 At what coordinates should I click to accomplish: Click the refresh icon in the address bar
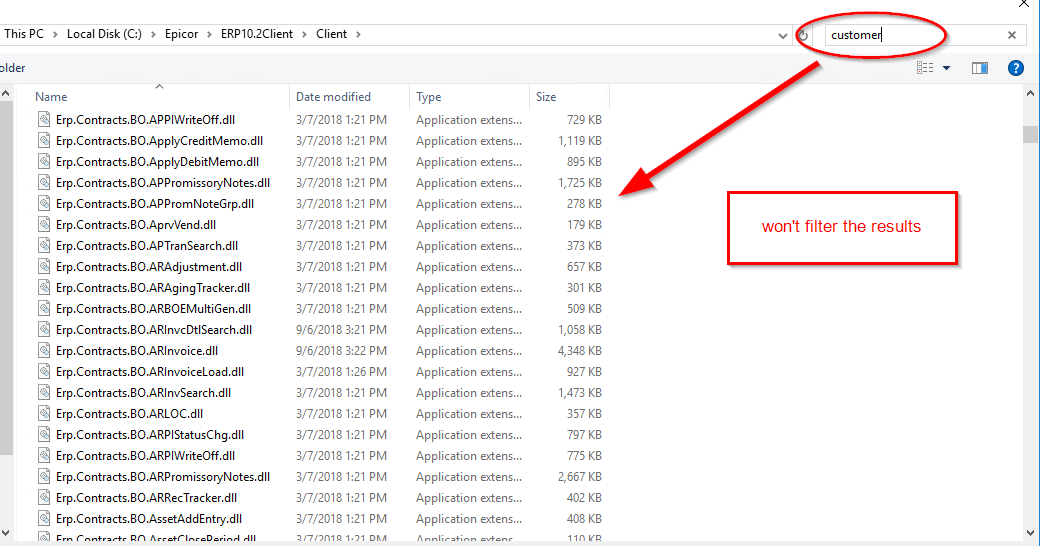(x=803, y=34)
